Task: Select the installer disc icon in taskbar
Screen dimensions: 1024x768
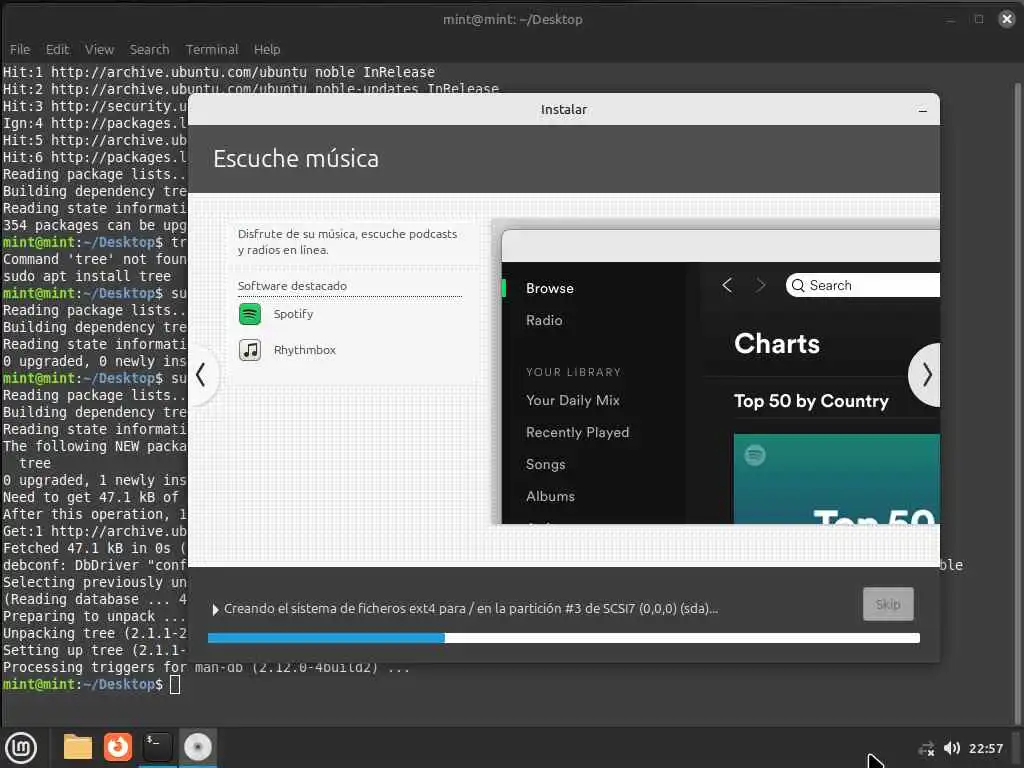Action: tap(197, 747)
